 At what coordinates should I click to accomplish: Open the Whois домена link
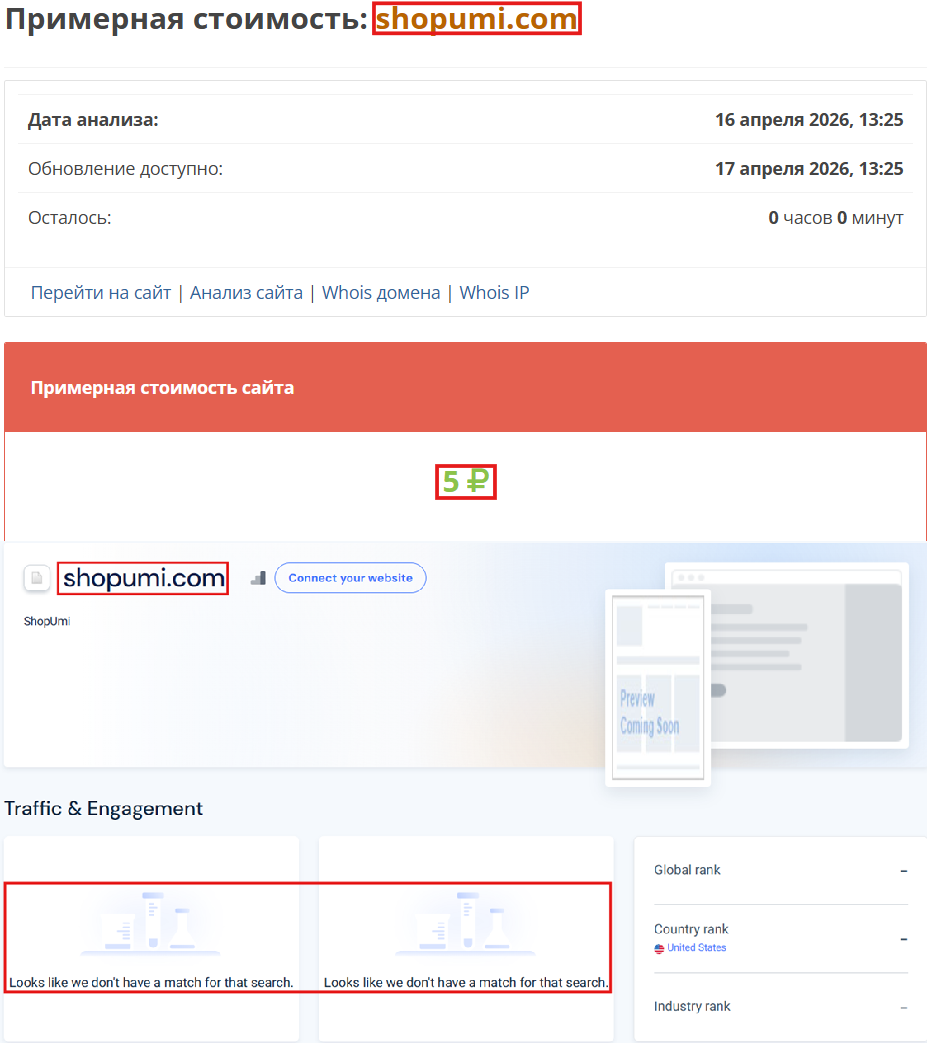(380, 292)
